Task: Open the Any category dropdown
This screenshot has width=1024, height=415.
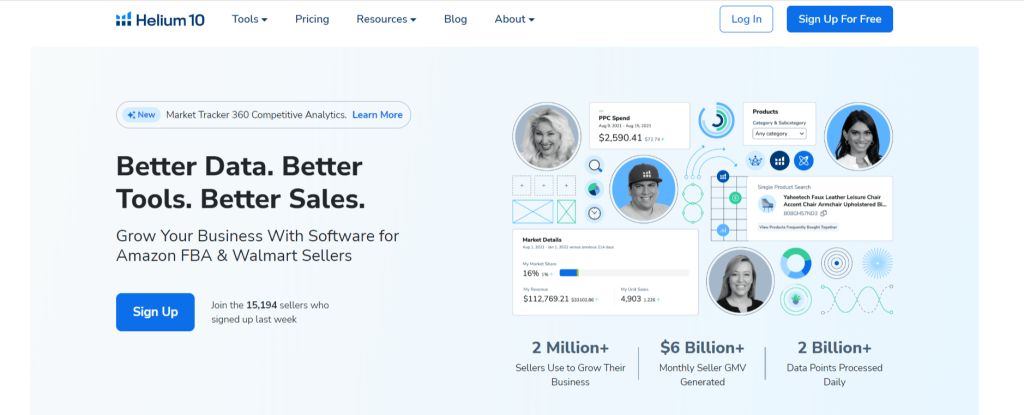Action: click(x=780, y=133)
